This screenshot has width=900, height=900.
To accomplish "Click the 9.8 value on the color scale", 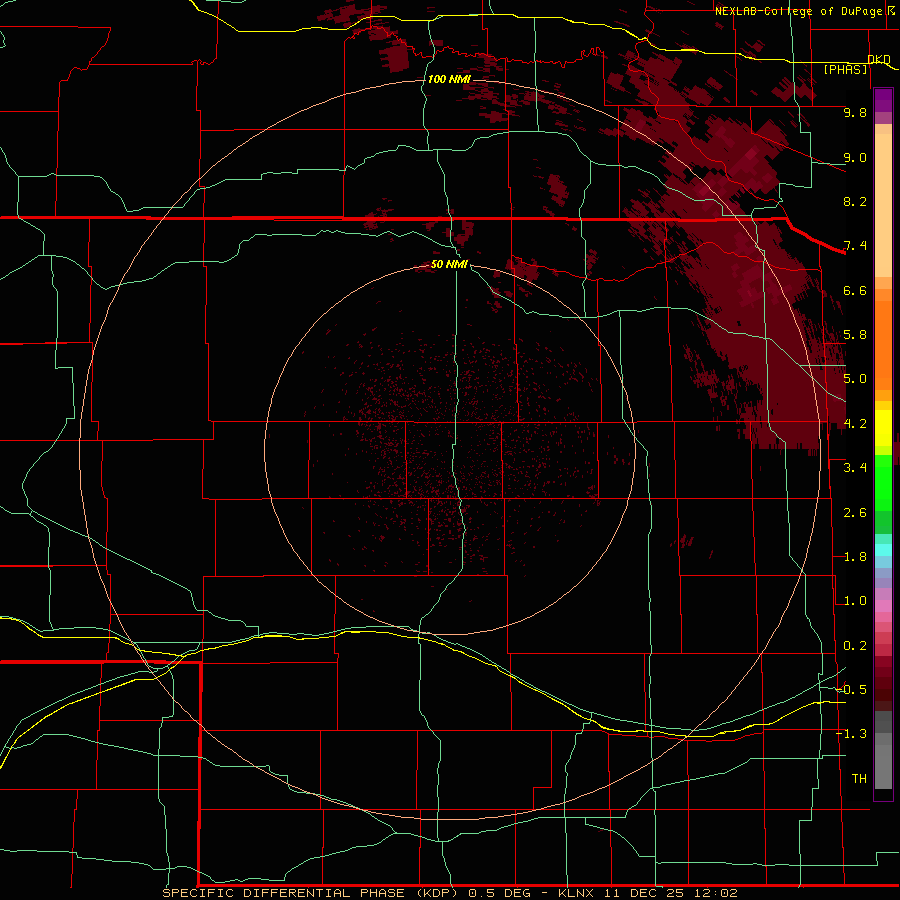I will coord(855,113).
